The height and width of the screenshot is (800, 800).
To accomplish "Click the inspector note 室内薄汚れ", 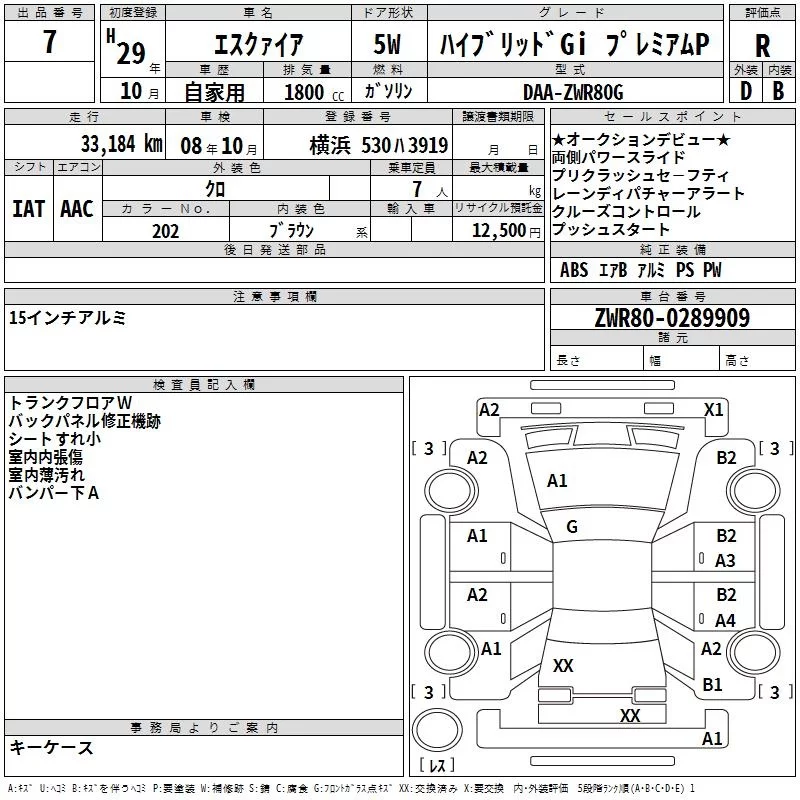I will tap(46, 475).
